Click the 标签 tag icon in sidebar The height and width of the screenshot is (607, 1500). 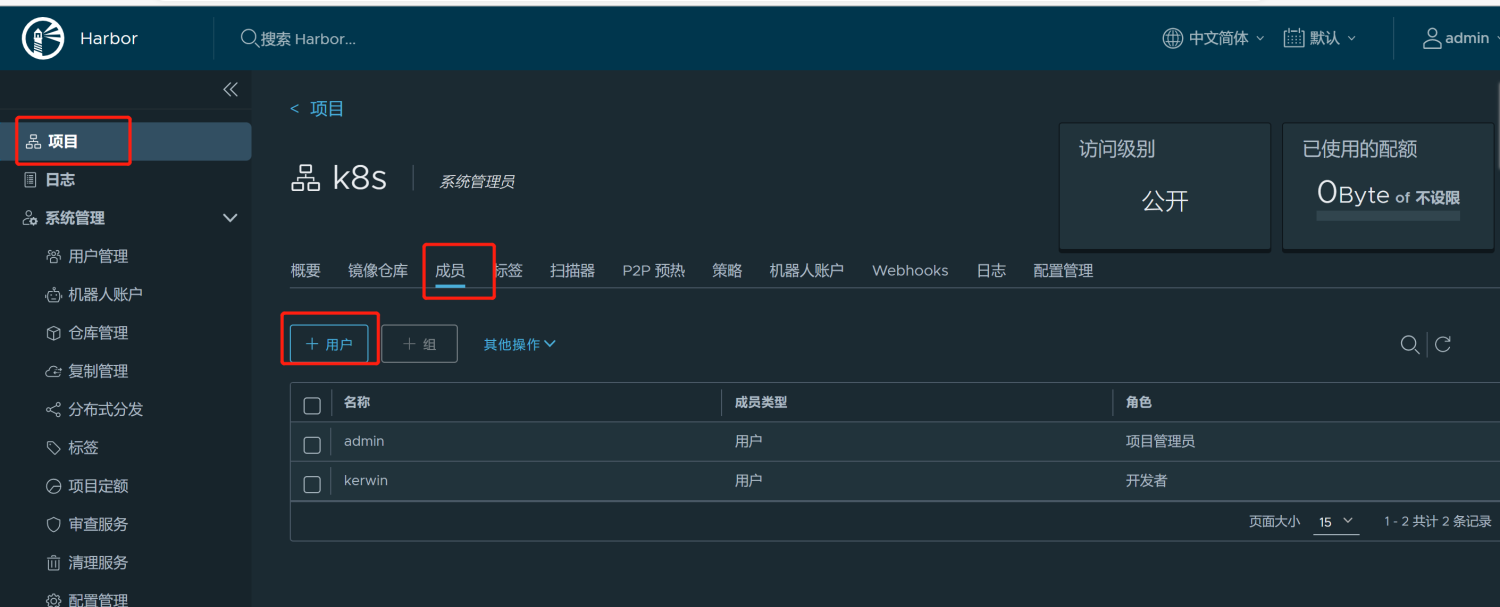pyautogui.click(x=54, y=448)
